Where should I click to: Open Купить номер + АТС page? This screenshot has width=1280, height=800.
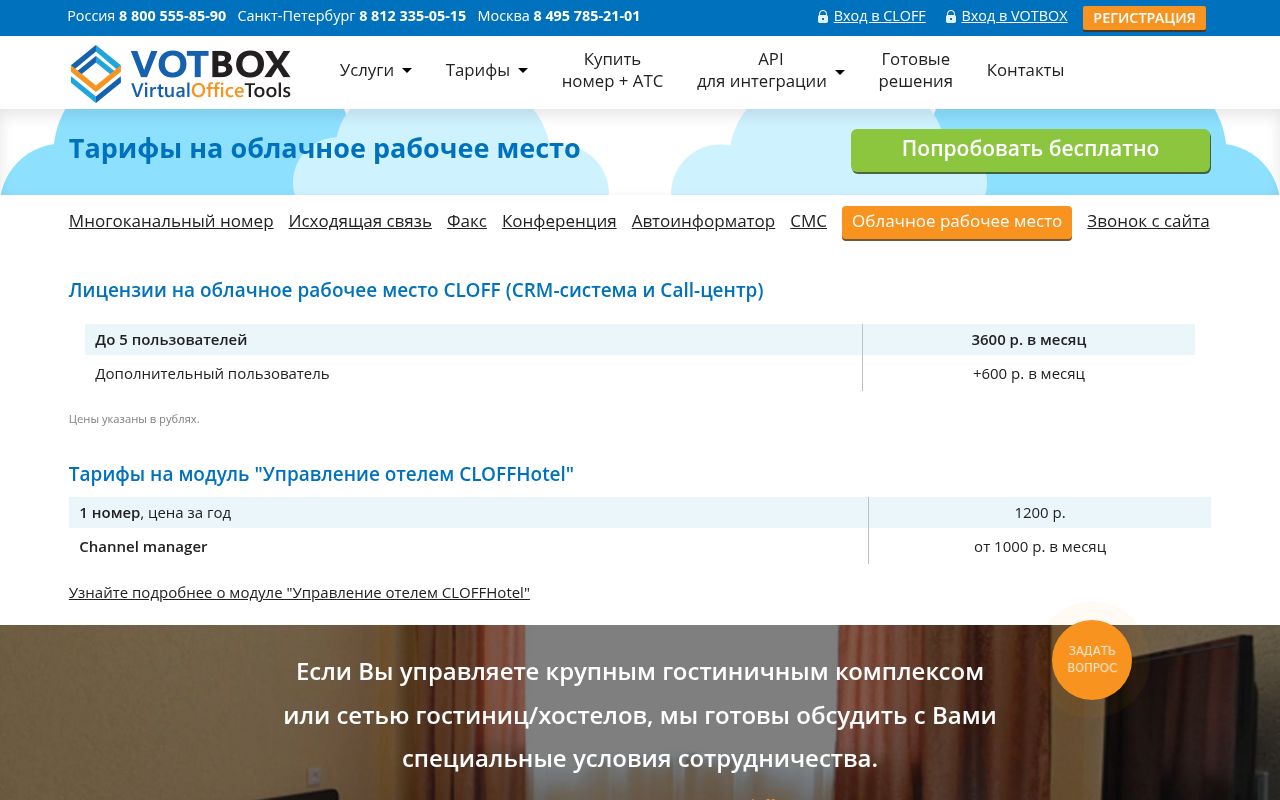coord(612,70)
